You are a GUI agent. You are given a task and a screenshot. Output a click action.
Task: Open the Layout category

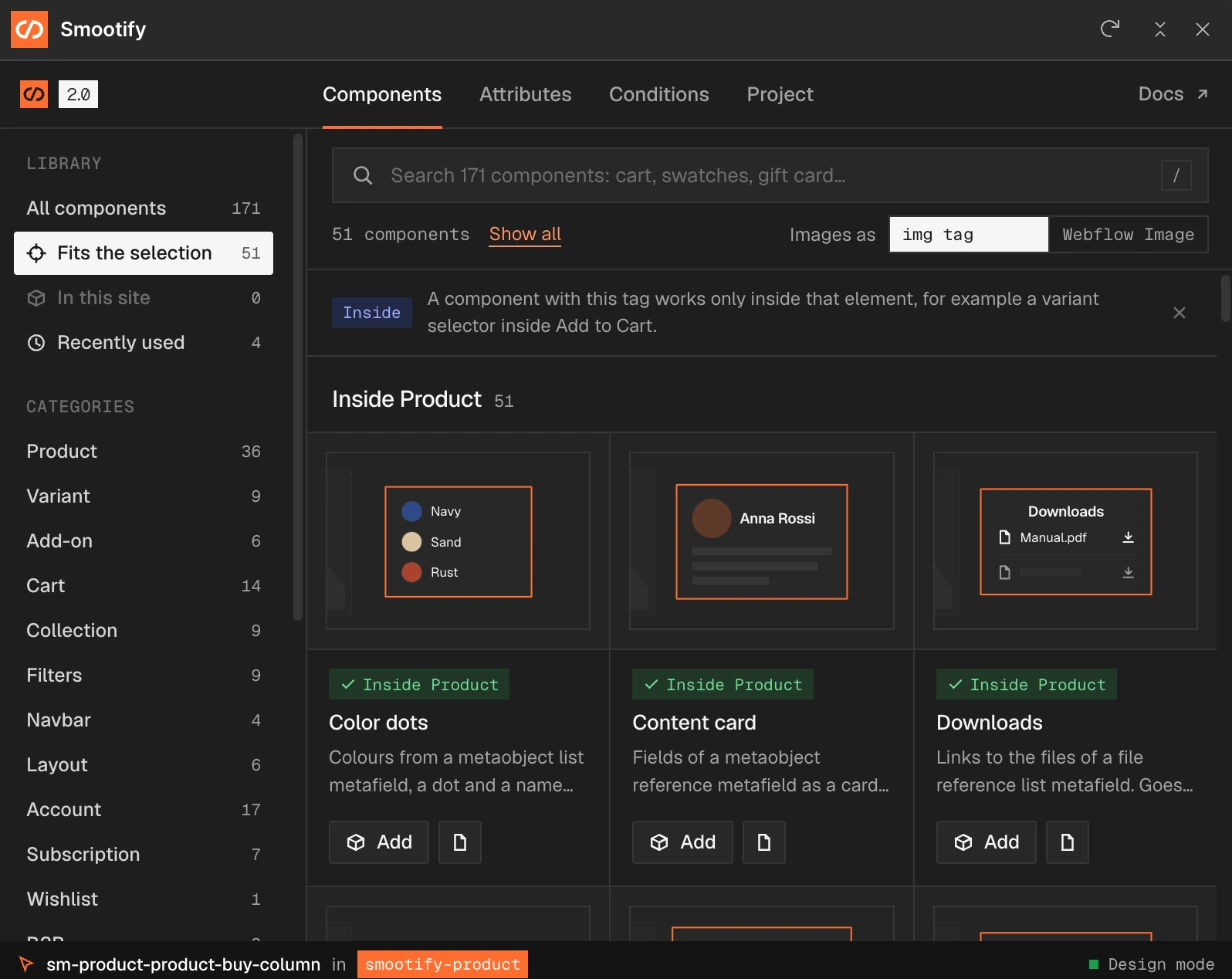[x=143, y=765]
